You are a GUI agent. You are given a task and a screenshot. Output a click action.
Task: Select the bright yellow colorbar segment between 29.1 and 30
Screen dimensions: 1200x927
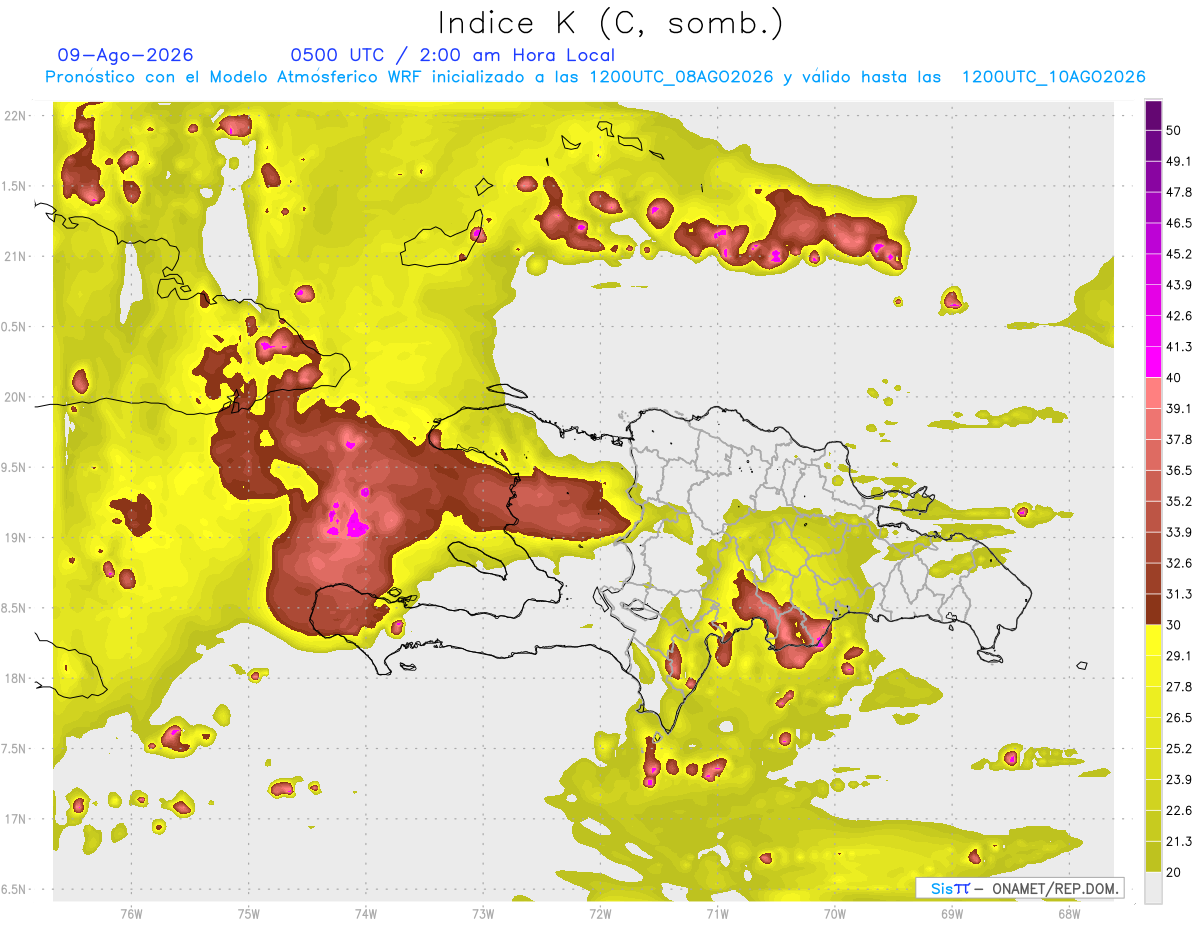pos(1153,640)
